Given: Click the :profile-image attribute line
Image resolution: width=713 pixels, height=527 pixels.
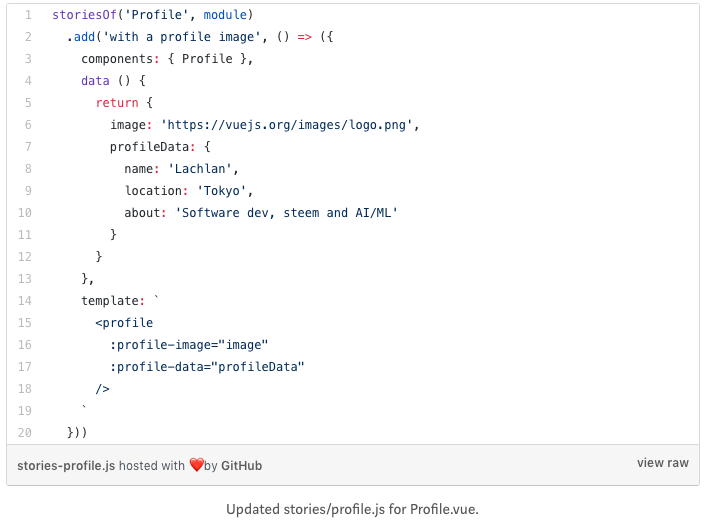Looking at the screenshot, I should pos(189,344).
